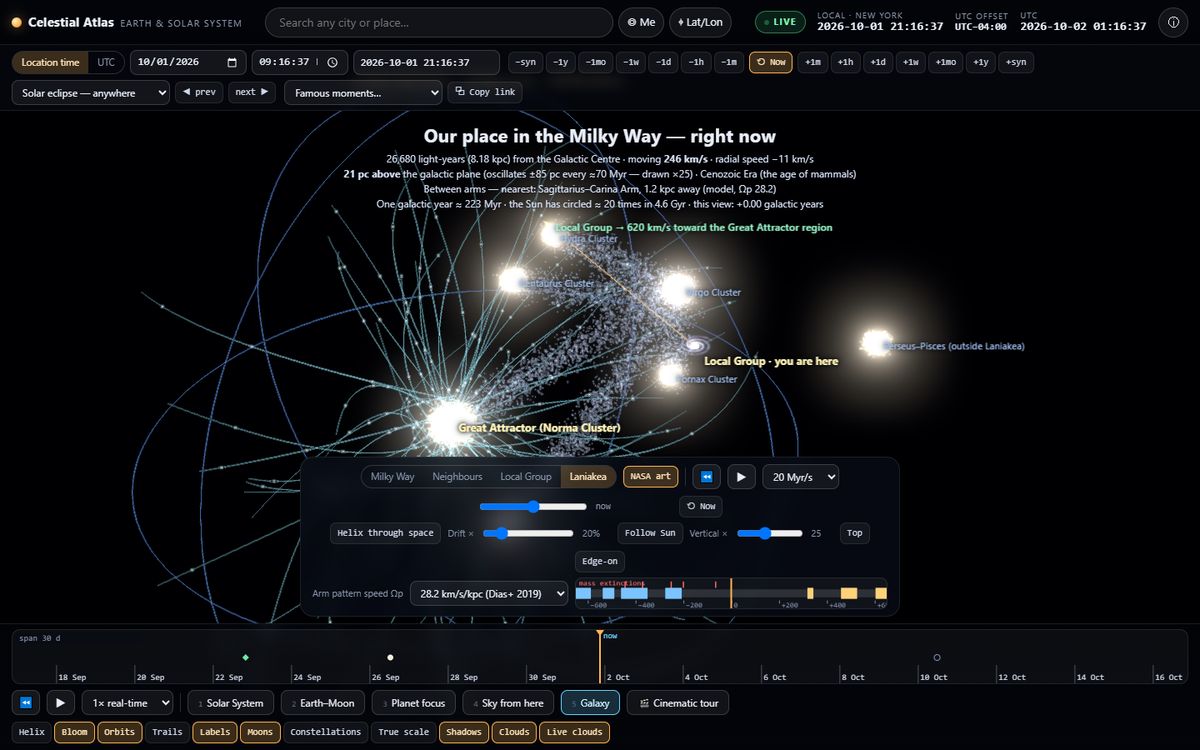Toggle Clouds layer
This screenshot has height=750, width=1200.
coord(514,732)
